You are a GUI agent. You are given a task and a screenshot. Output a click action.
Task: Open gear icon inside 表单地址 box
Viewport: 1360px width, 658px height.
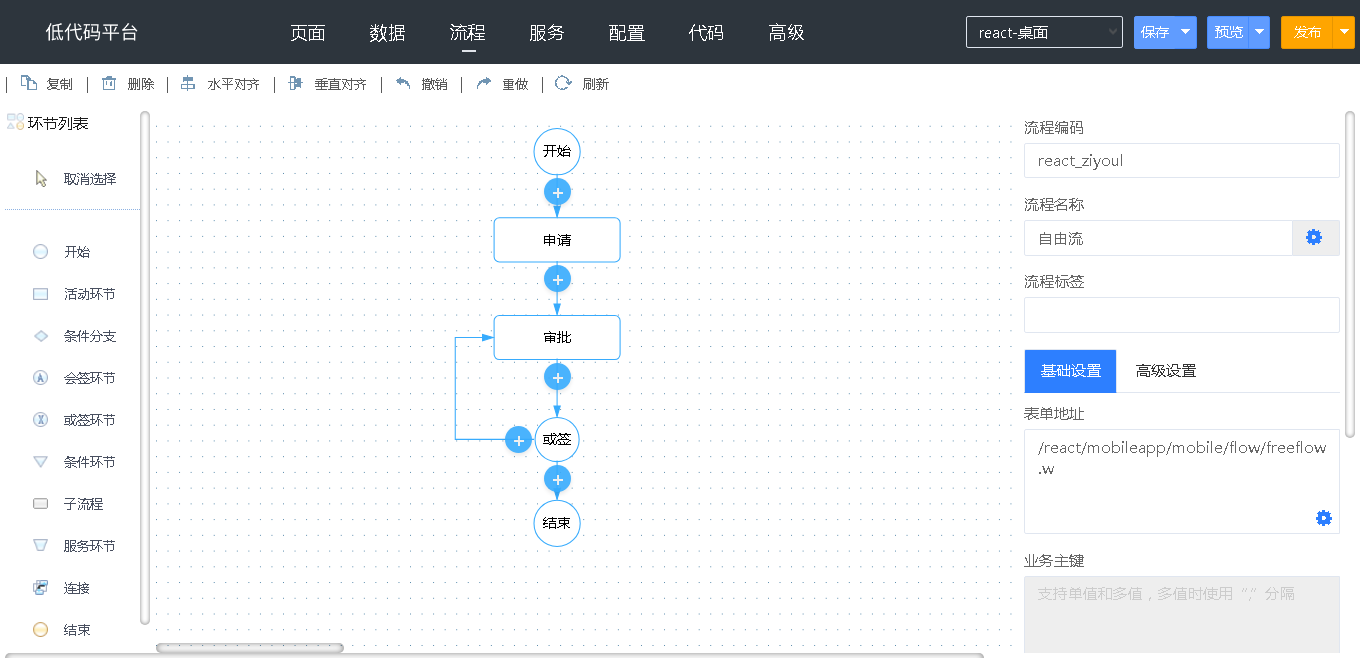(x=1324, y=518)
